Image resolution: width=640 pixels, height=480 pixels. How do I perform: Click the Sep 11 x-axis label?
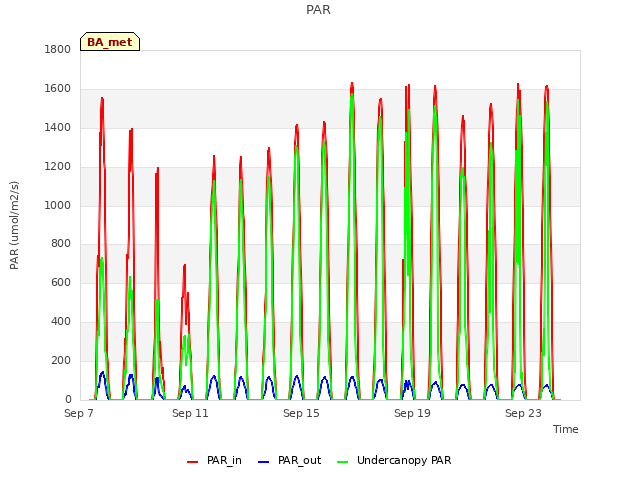tap(190, 413)
